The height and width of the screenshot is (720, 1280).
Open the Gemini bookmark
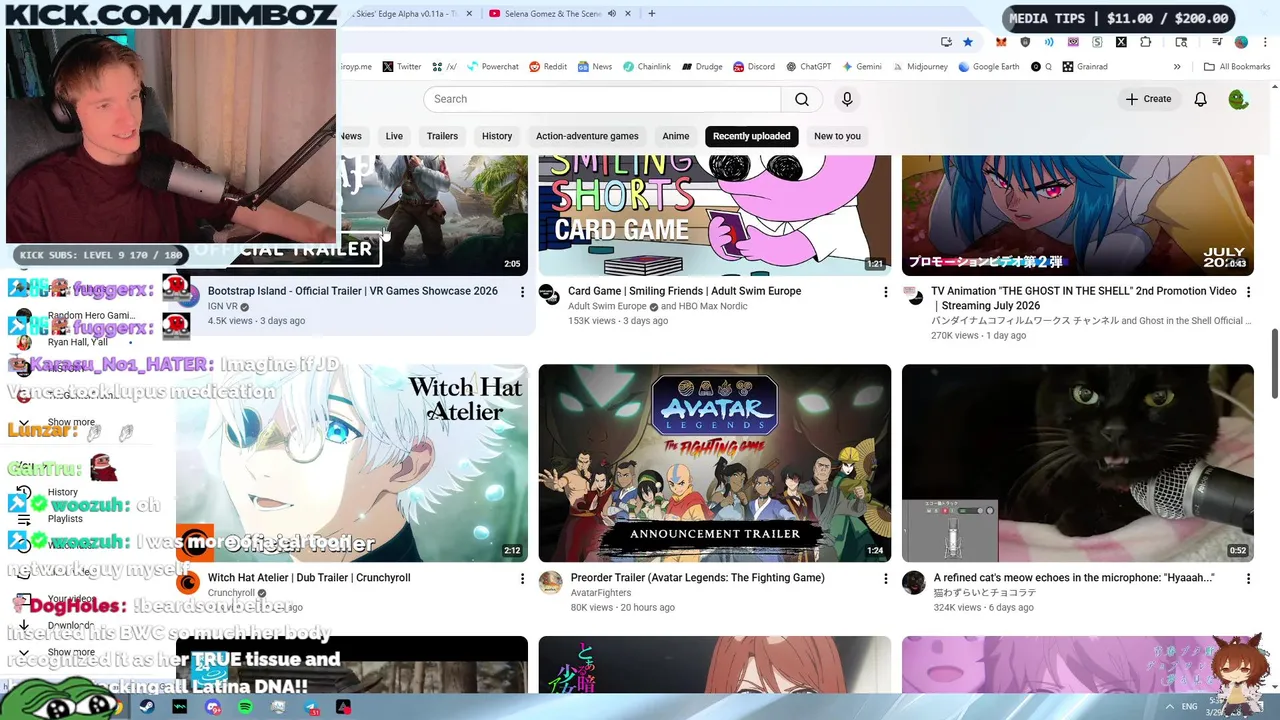click(862, 67)
